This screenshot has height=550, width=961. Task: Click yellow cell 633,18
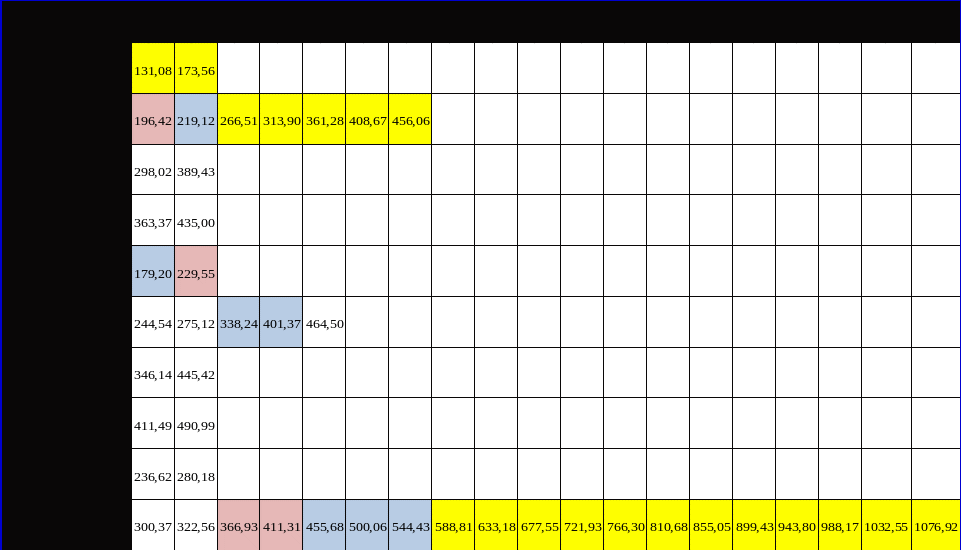pos(496,525)
